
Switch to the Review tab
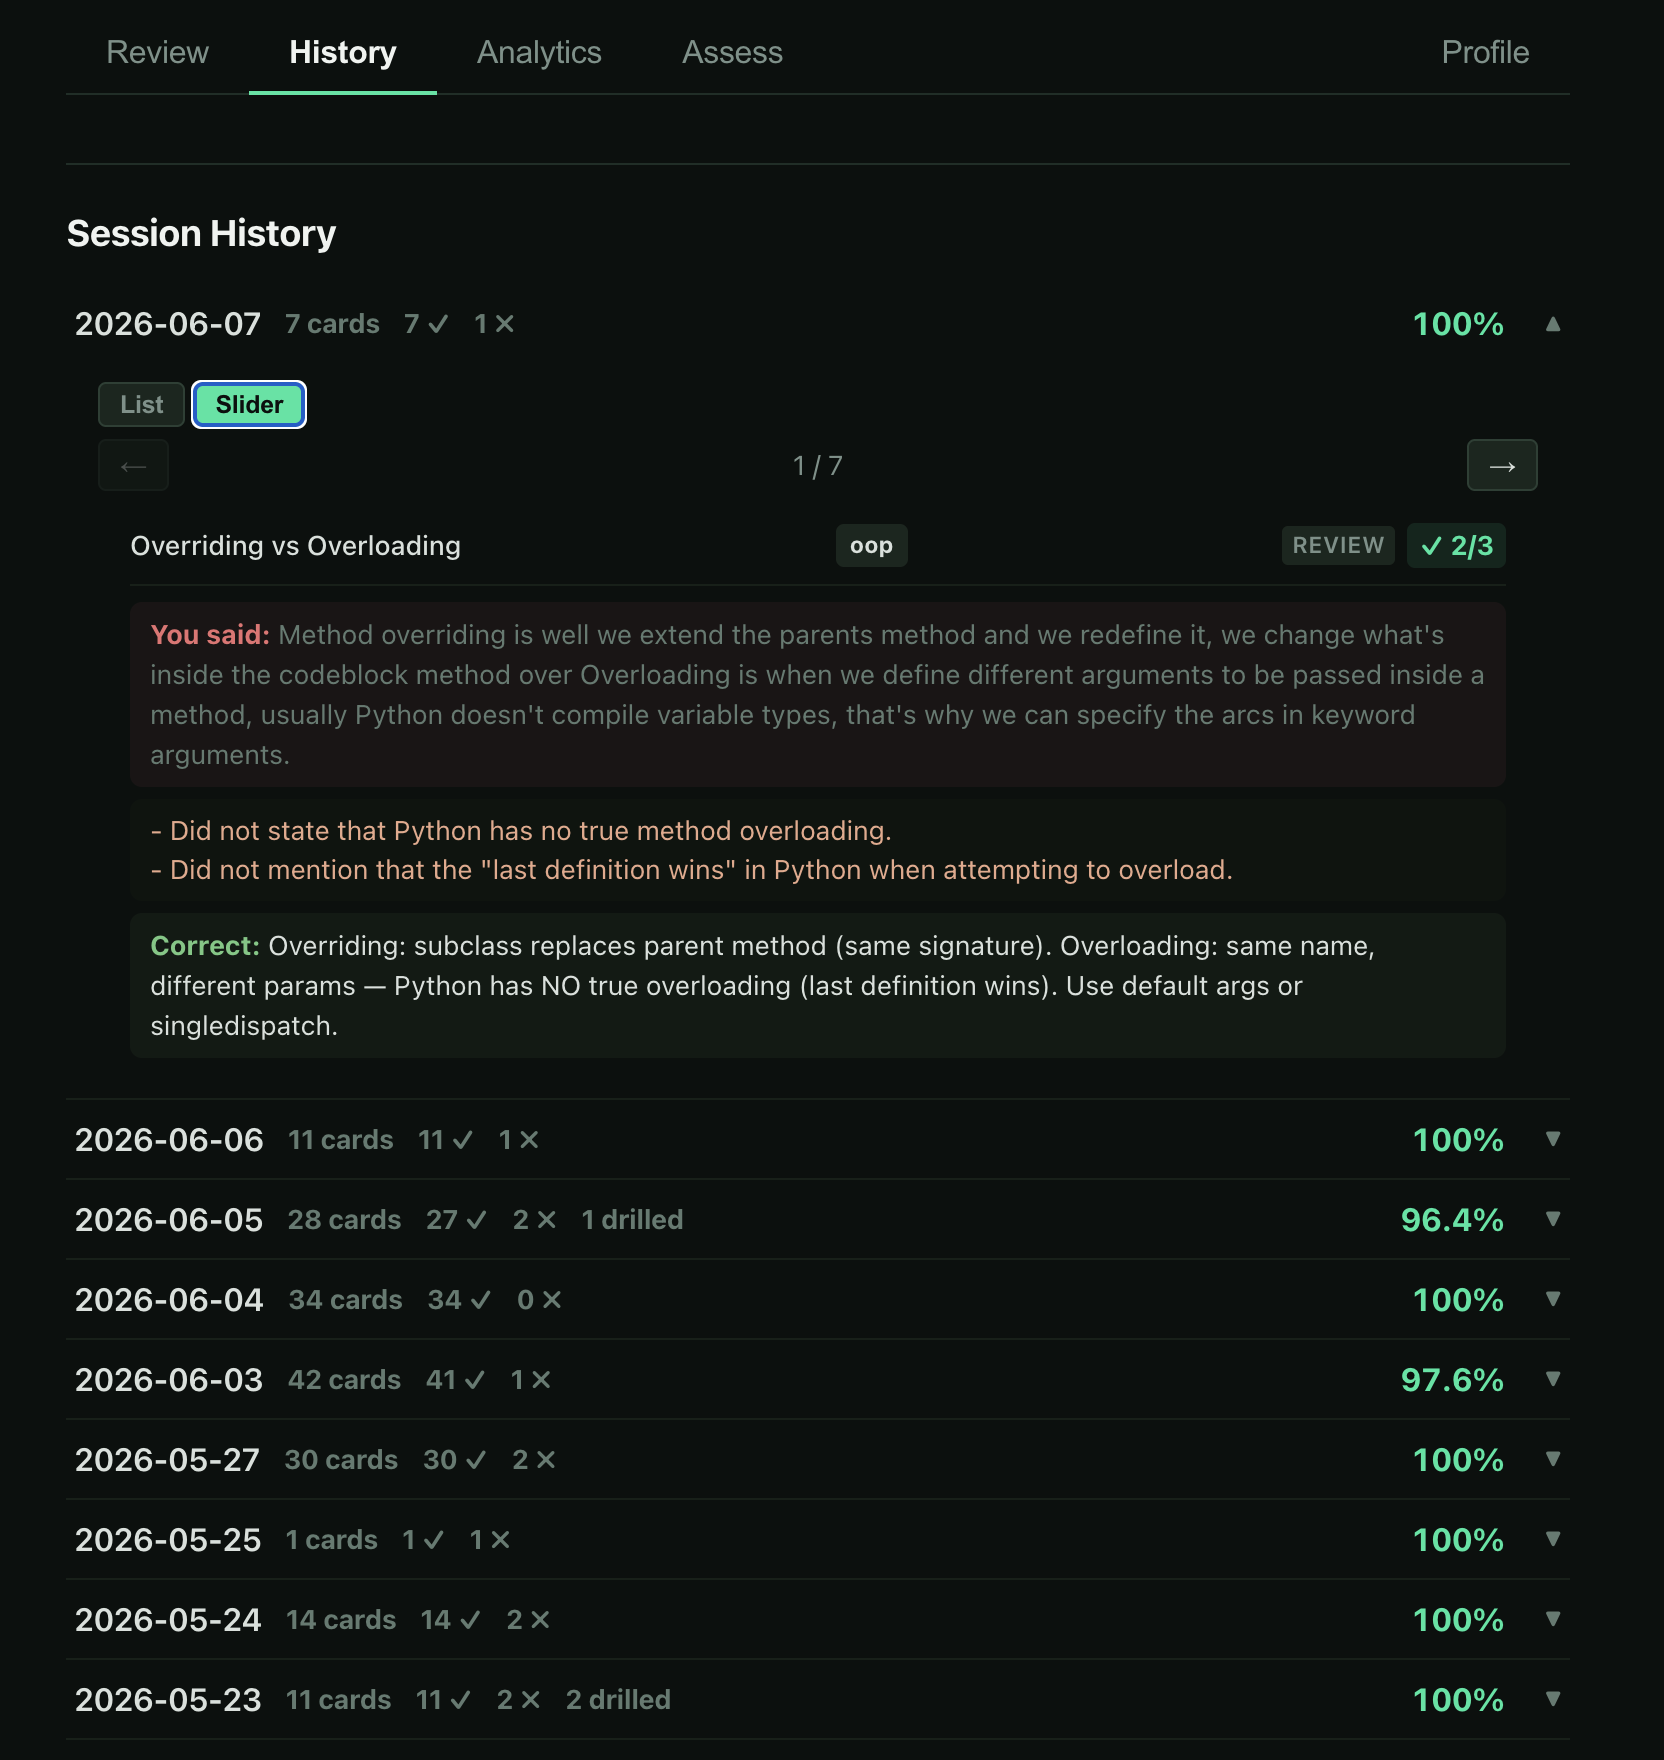(x=158, y=52)
